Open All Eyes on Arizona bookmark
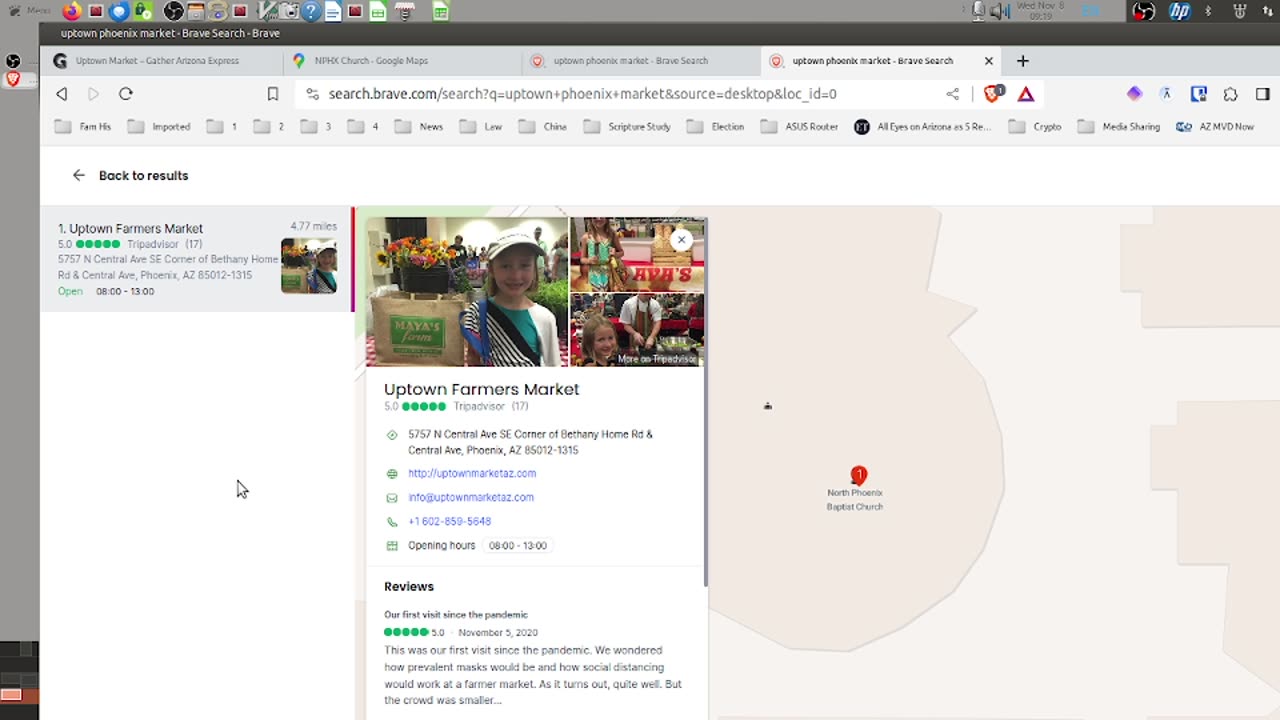Screen dimensions: 1280x720 (923, 127)
